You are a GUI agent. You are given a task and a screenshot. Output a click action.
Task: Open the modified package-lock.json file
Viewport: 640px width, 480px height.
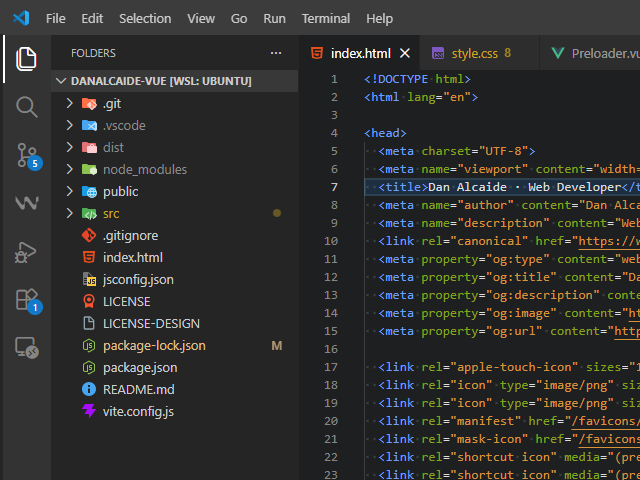click(x=175, y=346)
